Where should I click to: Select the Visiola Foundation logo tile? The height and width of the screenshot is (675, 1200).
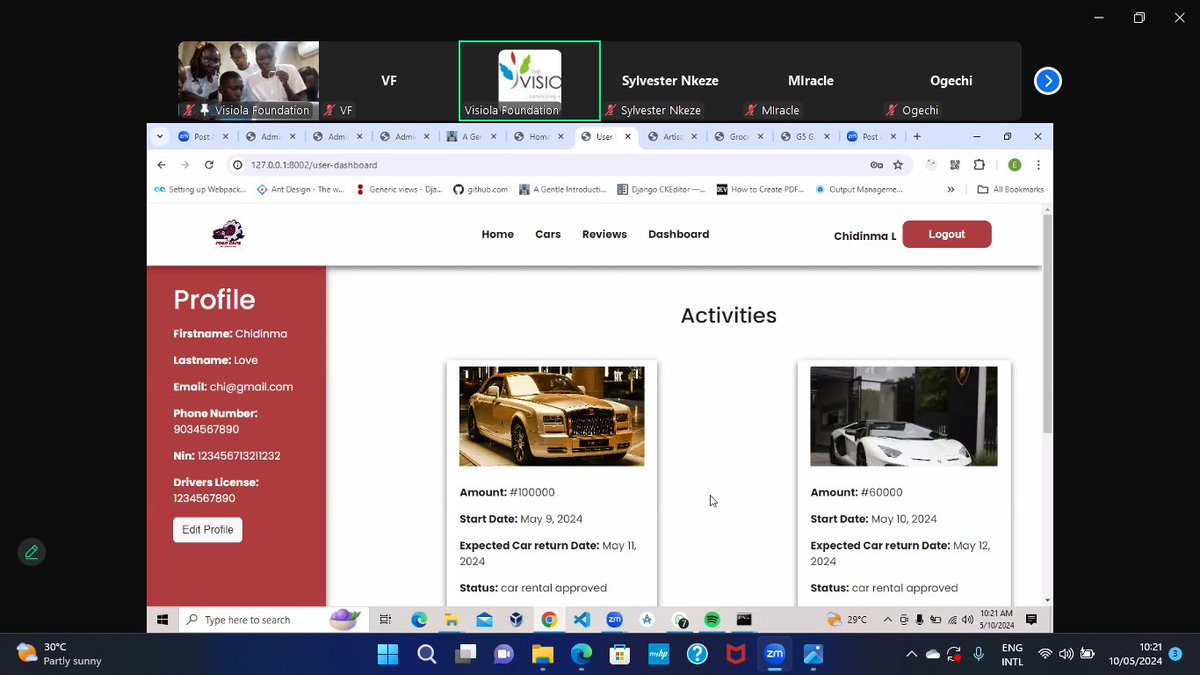tap(529, 81)
